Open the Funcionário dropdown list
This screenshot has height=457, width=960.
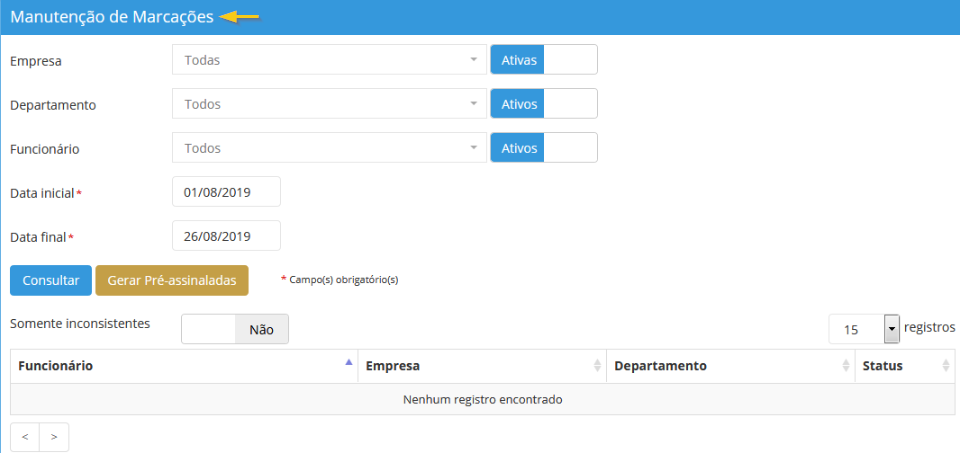329,148
